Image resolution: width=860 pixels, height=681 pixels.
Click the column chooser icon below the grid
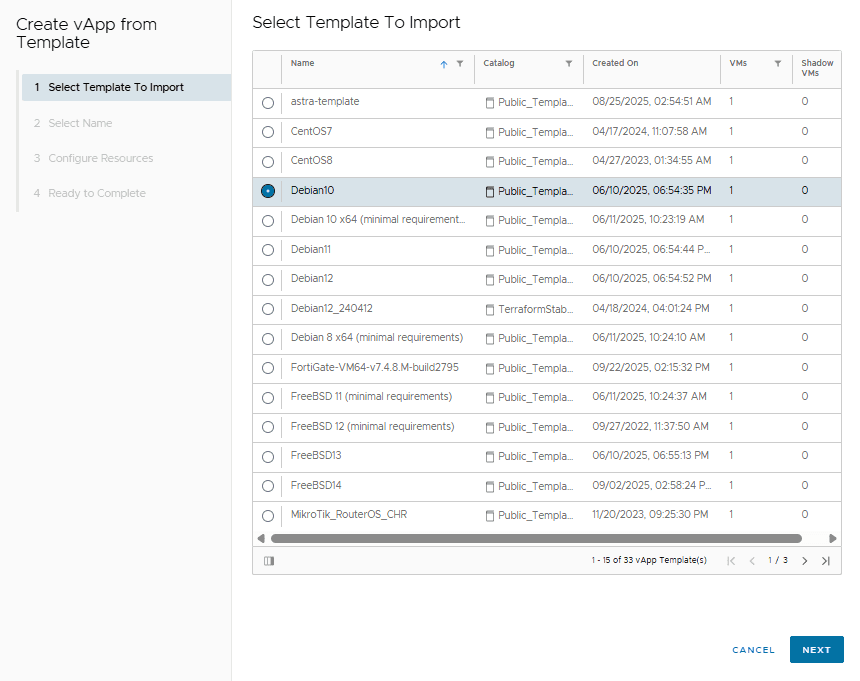pos(269,561)
